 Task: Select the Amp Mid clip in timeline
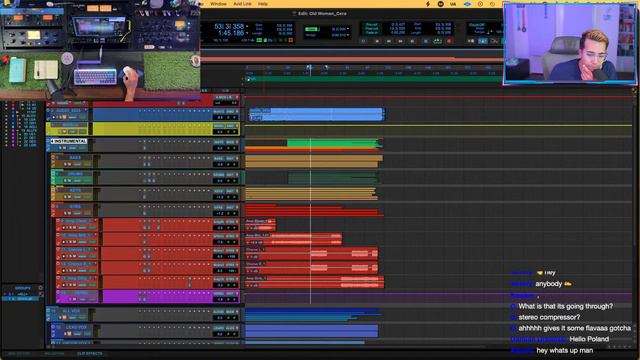[x=293, y=239]
